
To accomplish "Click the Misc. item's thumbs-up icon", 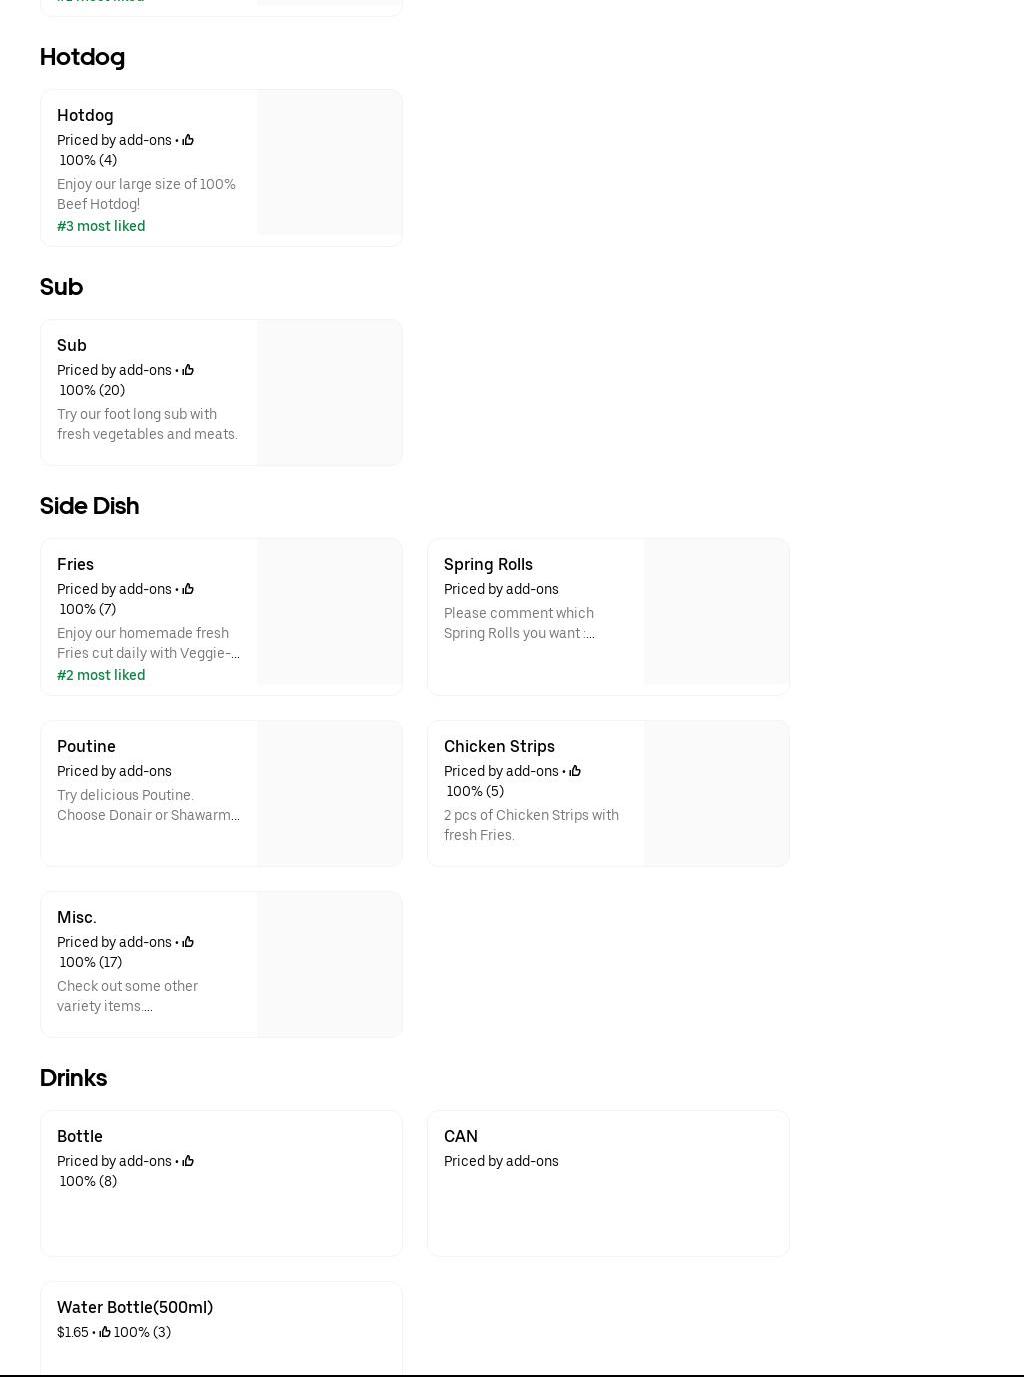I will [188, 942].
